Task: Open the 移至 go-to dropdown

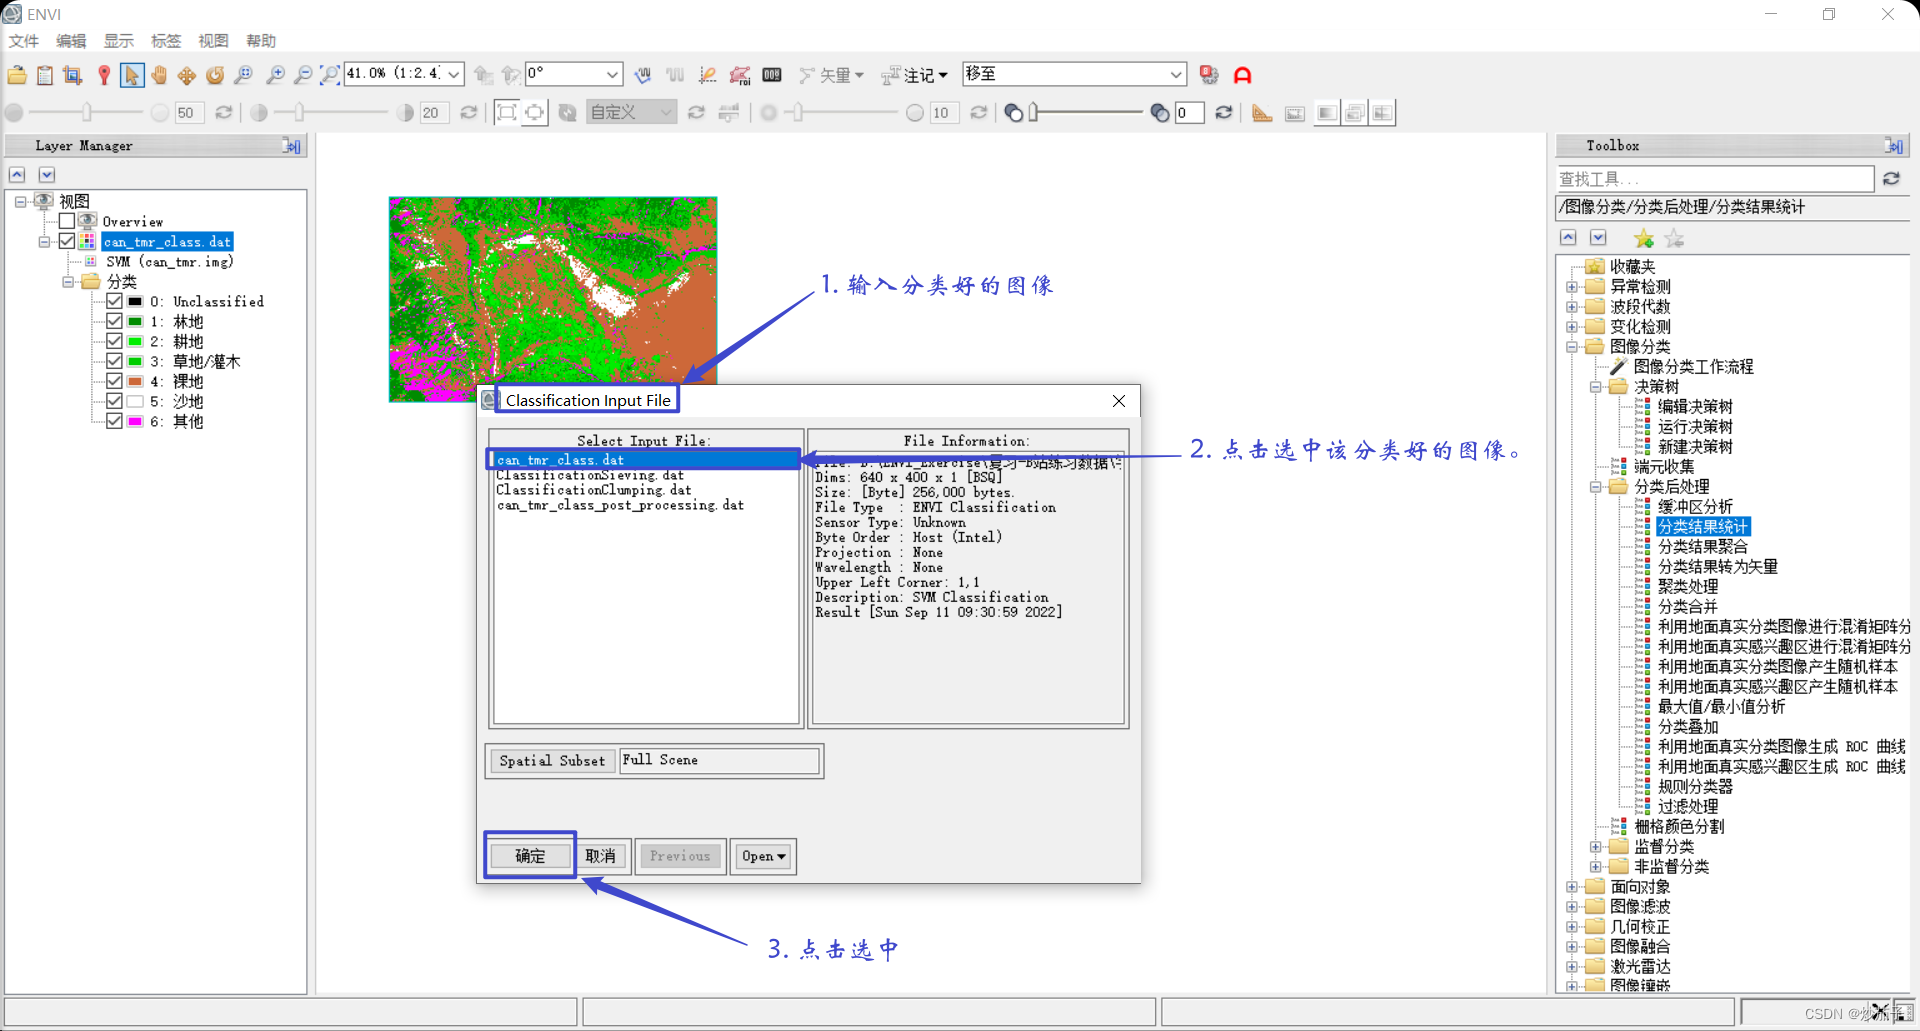Action: (1176, 74)
